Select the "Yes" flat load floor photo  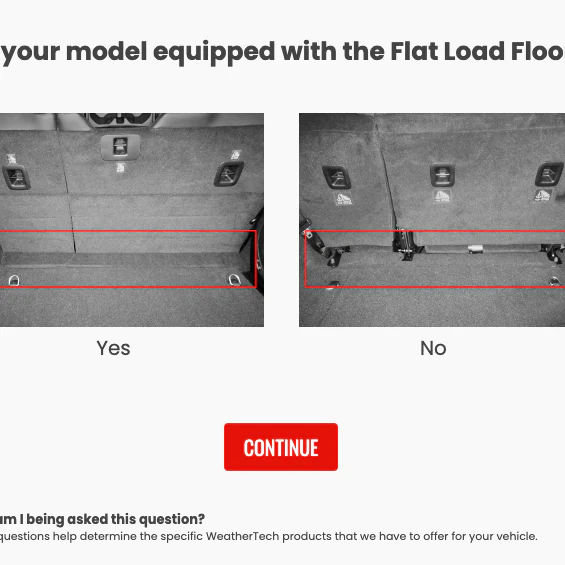132,220
